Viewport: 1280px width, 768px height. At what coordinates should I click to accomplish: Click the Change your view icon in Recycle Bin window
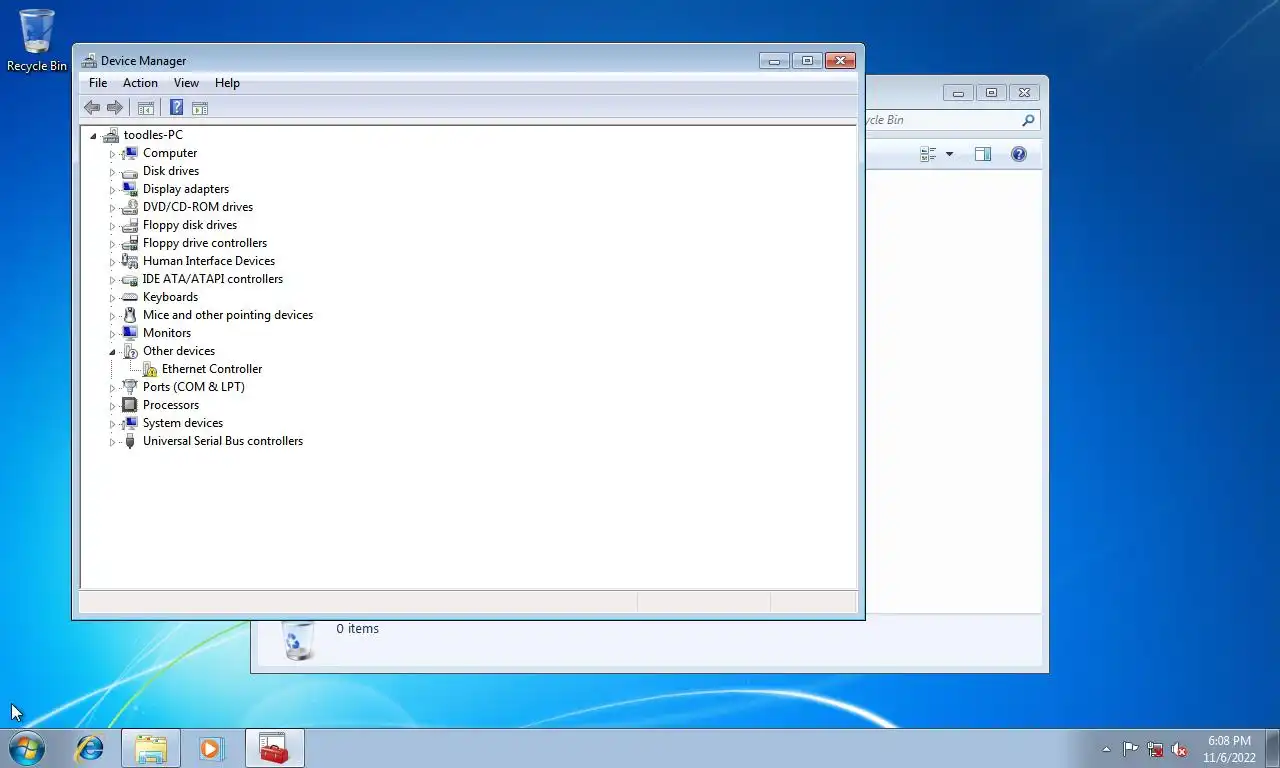pos(928,154)
